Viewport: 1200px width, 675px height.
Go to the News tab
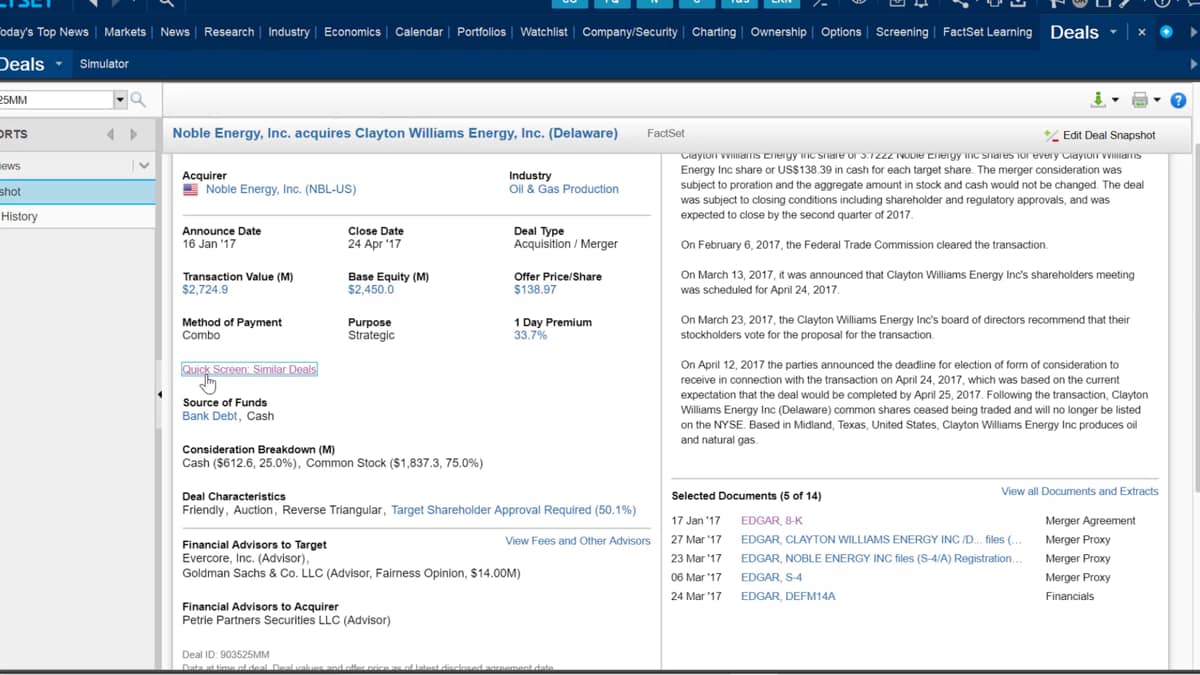[175, 32]
